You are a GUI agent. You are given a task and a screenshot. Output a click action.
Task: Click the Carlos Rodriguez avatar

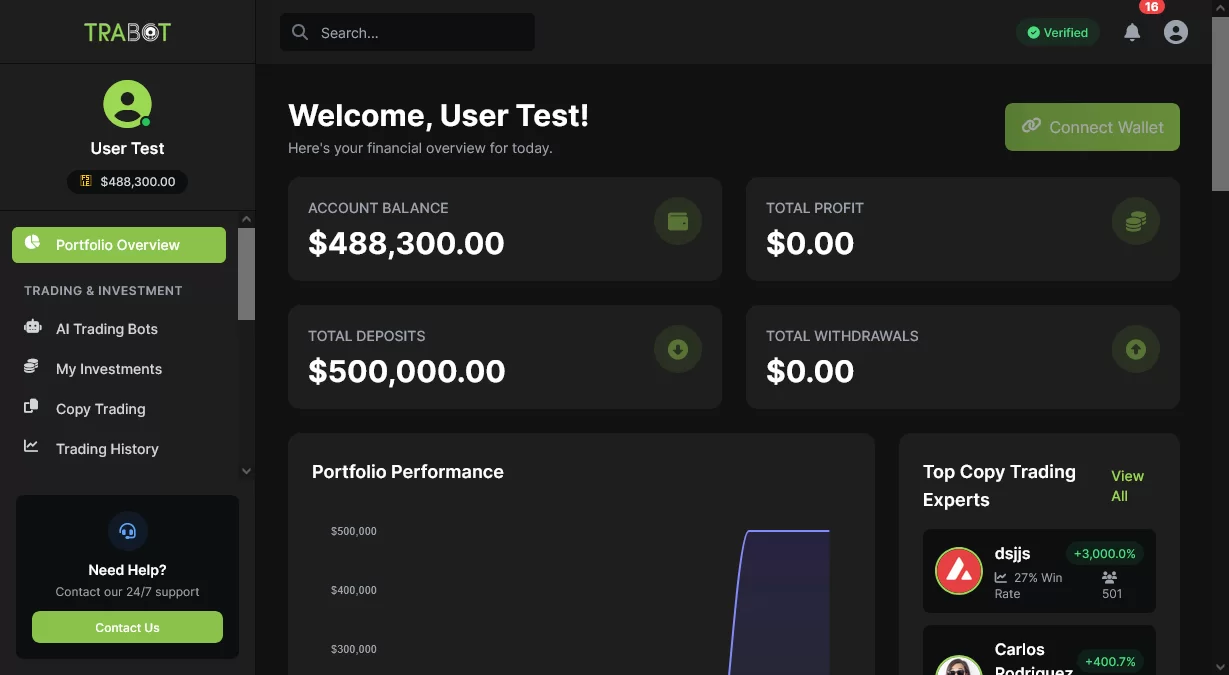pyautogui.click(x=959, y=666)
